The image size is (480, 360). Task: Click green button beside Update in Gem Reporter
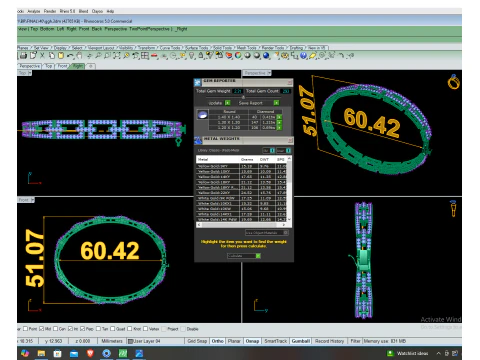point(228,103)
